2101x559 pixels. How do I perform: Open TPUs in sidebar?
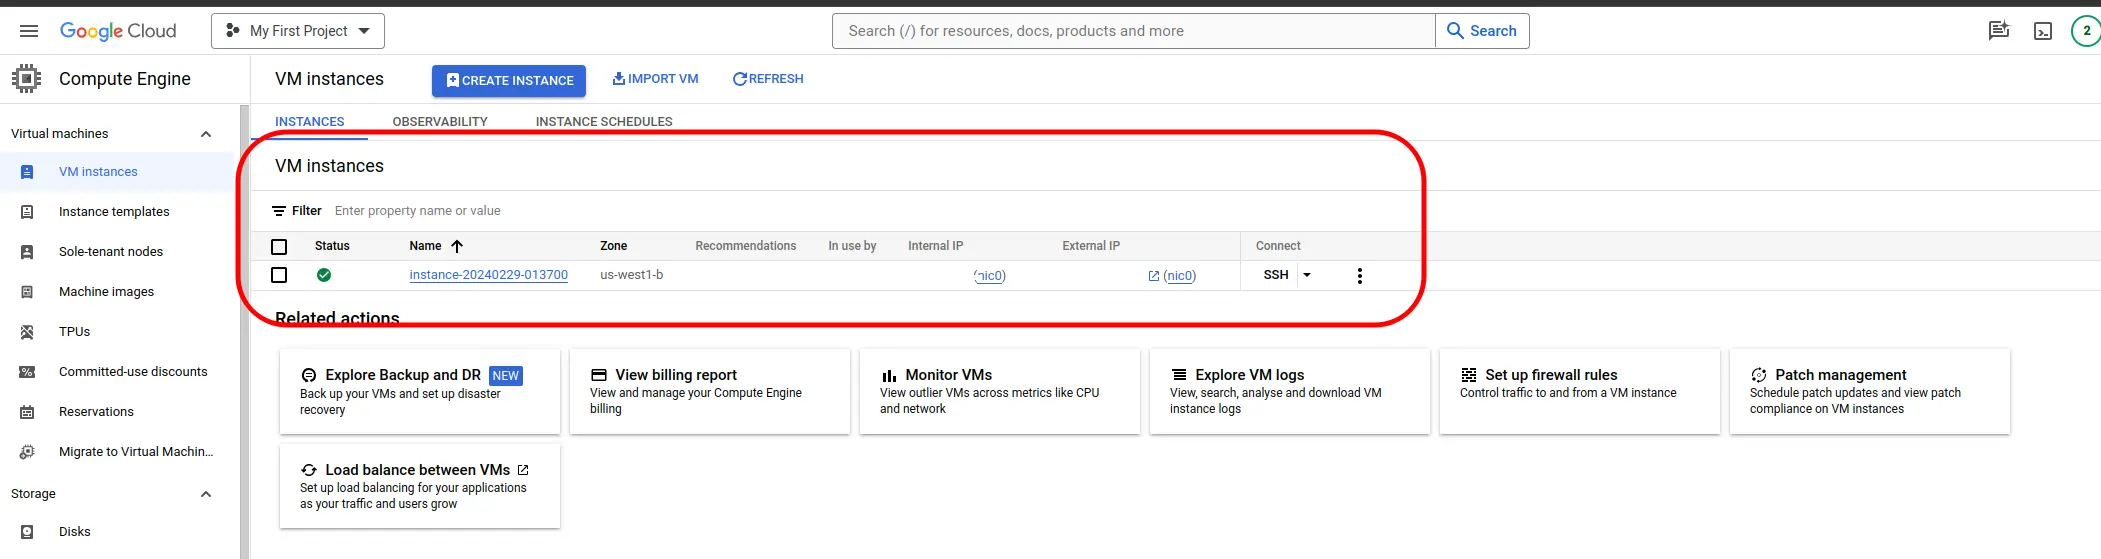click(x=75, y=332)
